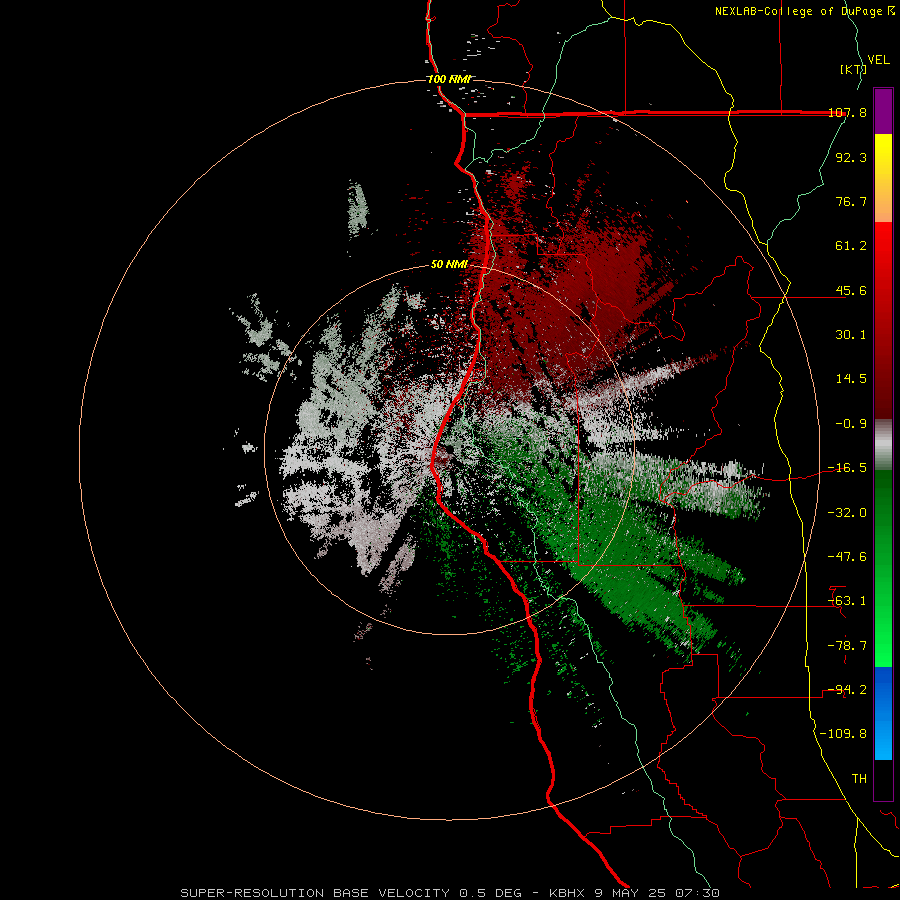Click the TH legend label
This screenshot has height=900, width=900.
coord(859,779)
